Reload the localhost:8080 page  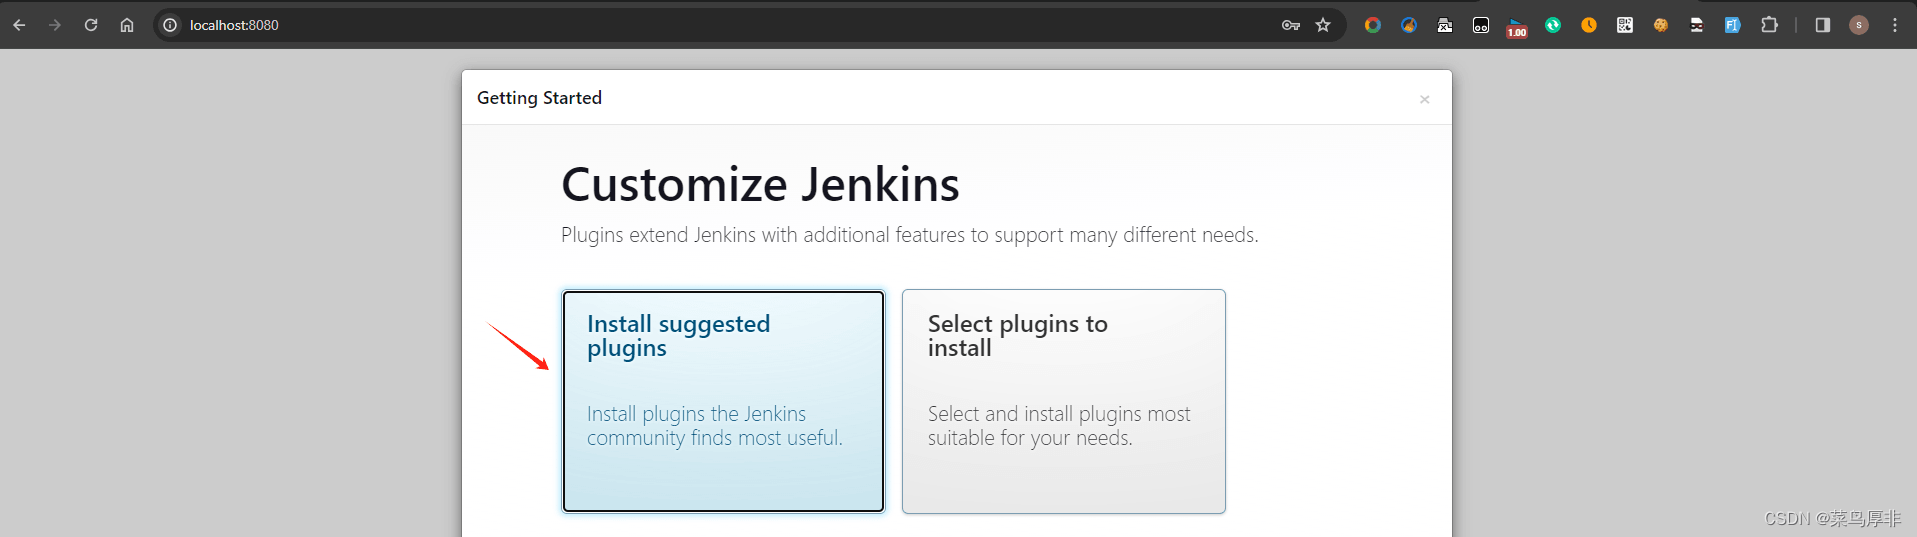tap(91, 25)
